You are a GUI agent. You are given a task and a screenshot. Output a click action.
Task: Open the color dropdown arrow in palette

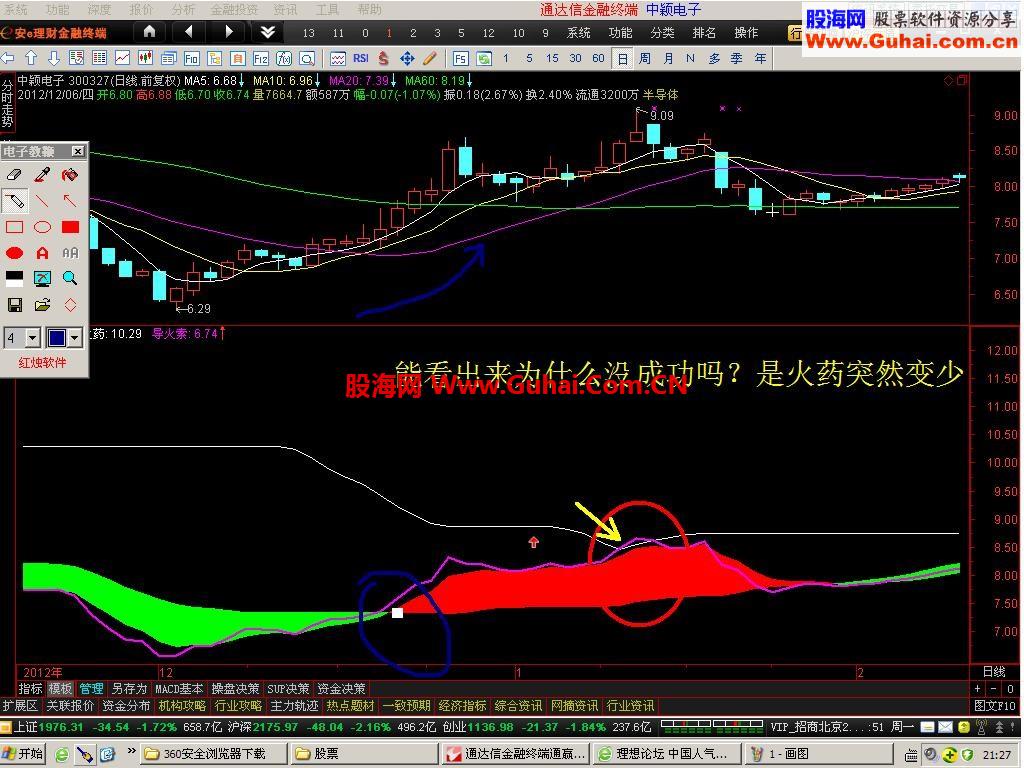click(x=74, y=338)
